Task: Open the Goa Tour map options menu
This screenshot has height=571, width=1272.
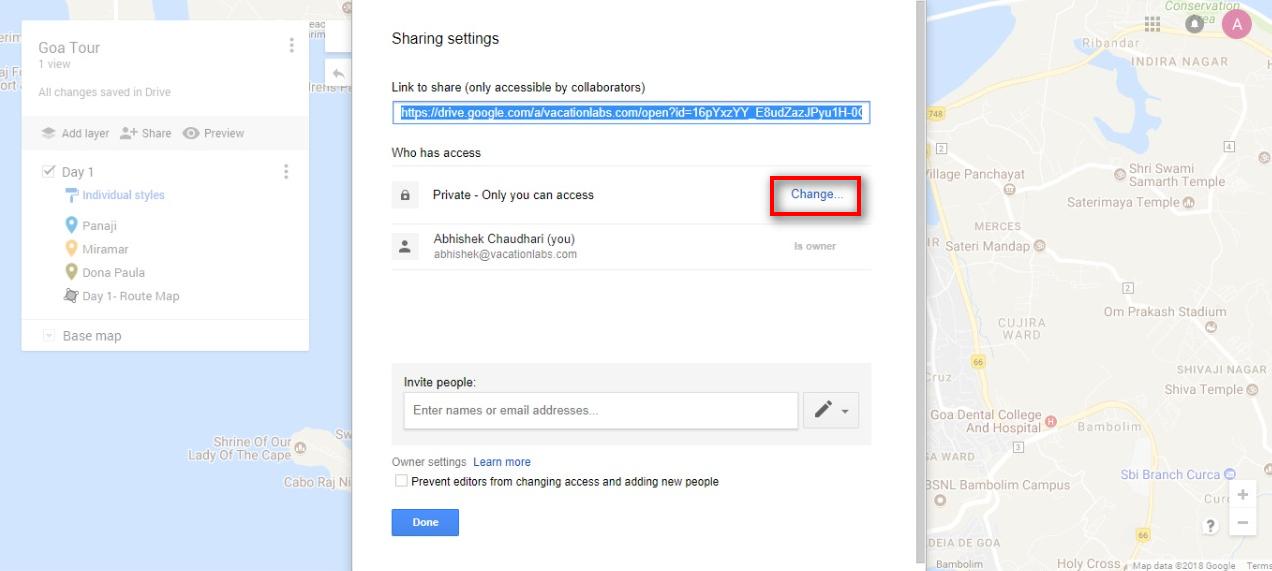Action: (x=291, y=46)
